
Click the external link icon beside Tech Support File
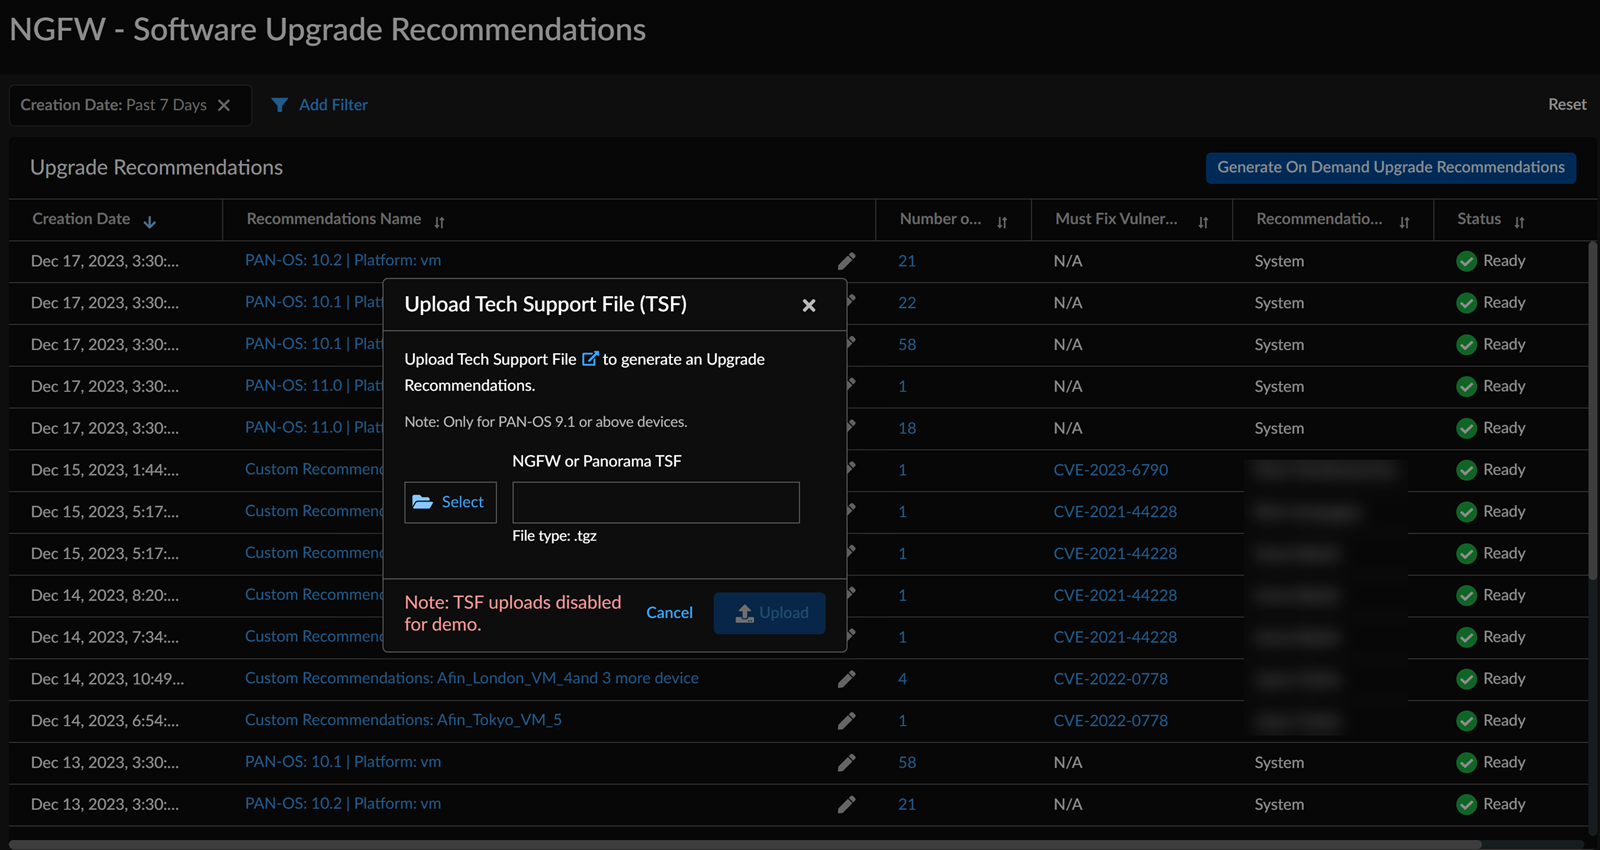590,359
